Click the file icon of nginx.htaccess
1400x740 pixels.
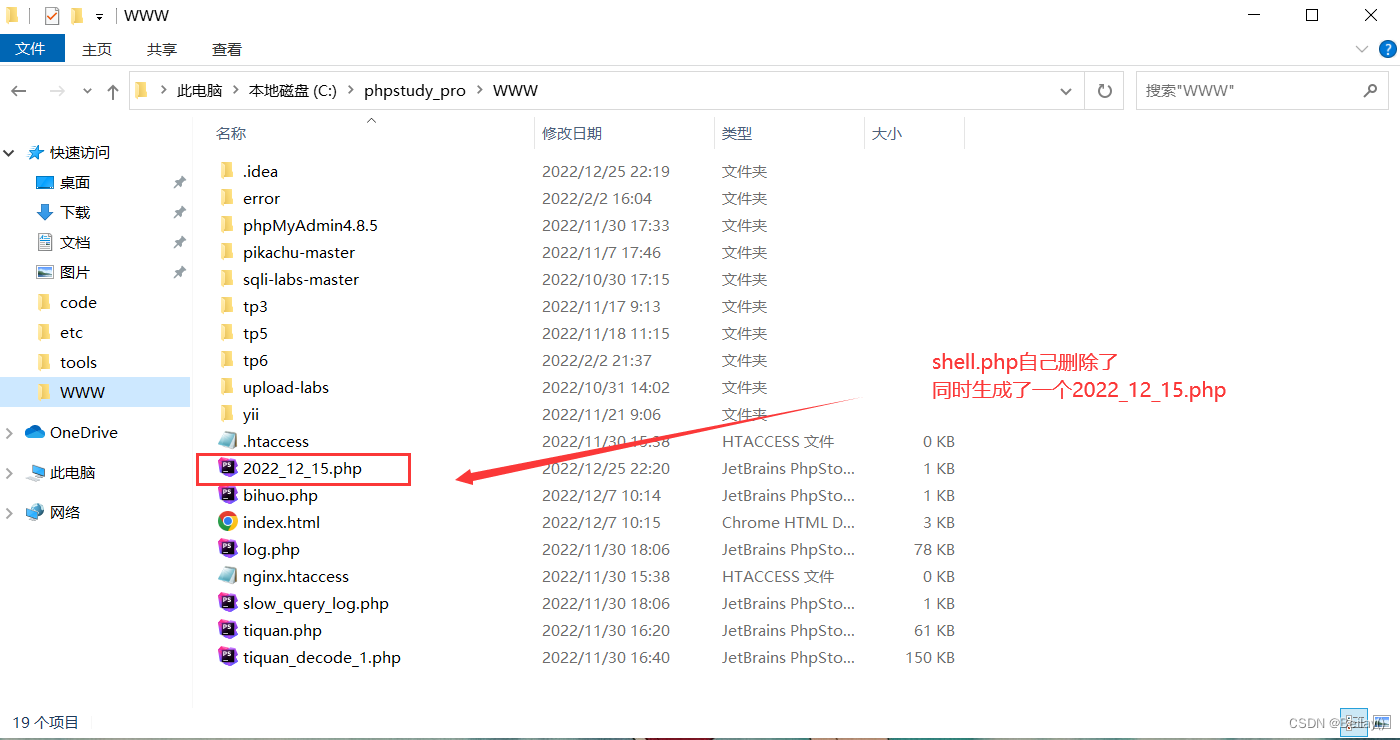click(x=227, y=575)
